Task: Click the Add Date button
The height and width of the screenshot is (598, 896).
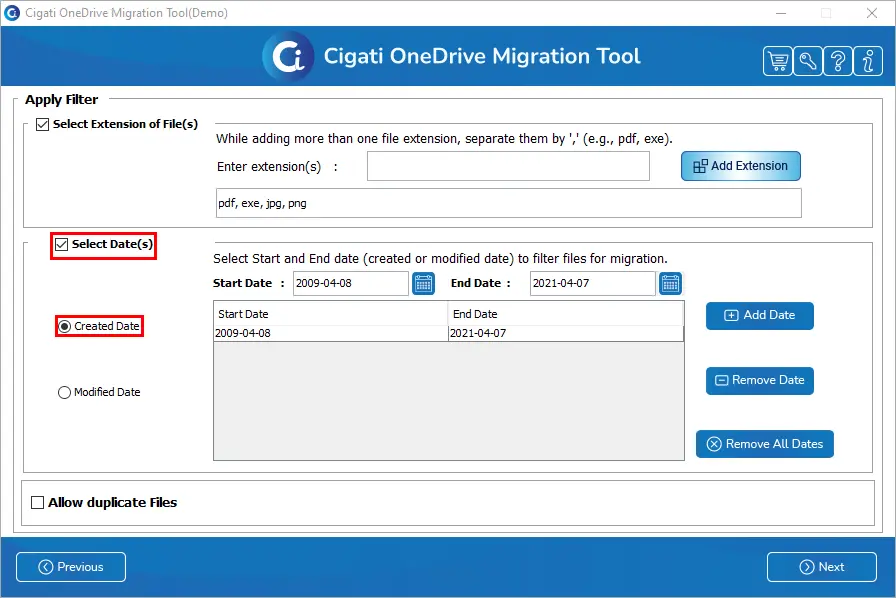Action: click(x=759, y=316)
